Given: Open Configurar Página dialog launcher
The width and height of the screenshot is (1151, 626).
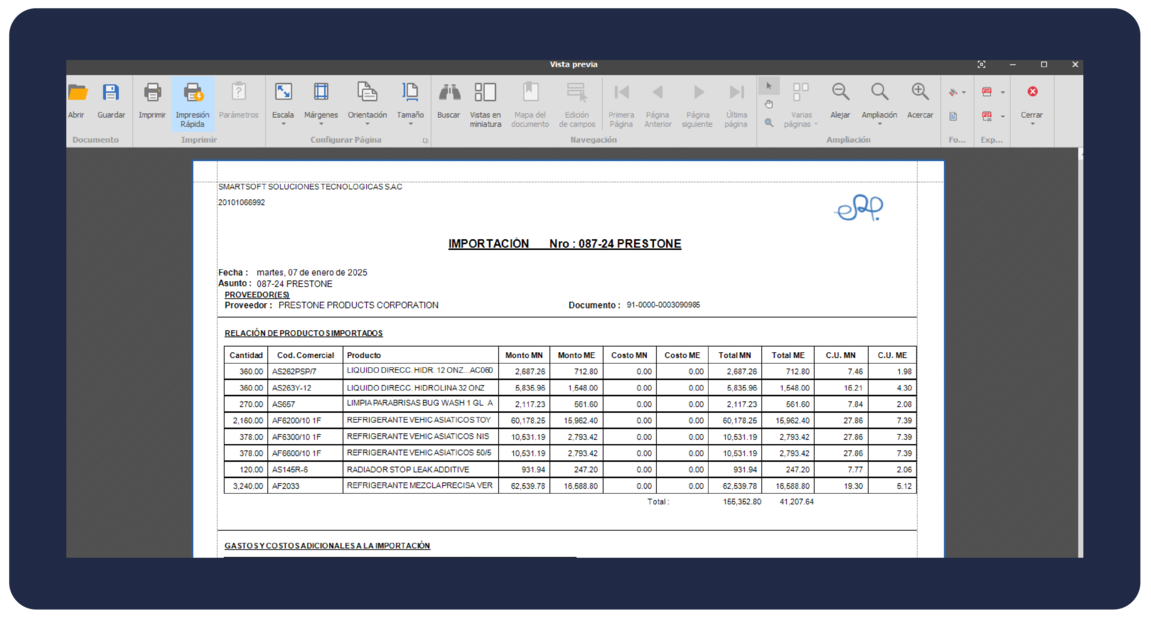Looking at the screenshot, I should (425, 141).
